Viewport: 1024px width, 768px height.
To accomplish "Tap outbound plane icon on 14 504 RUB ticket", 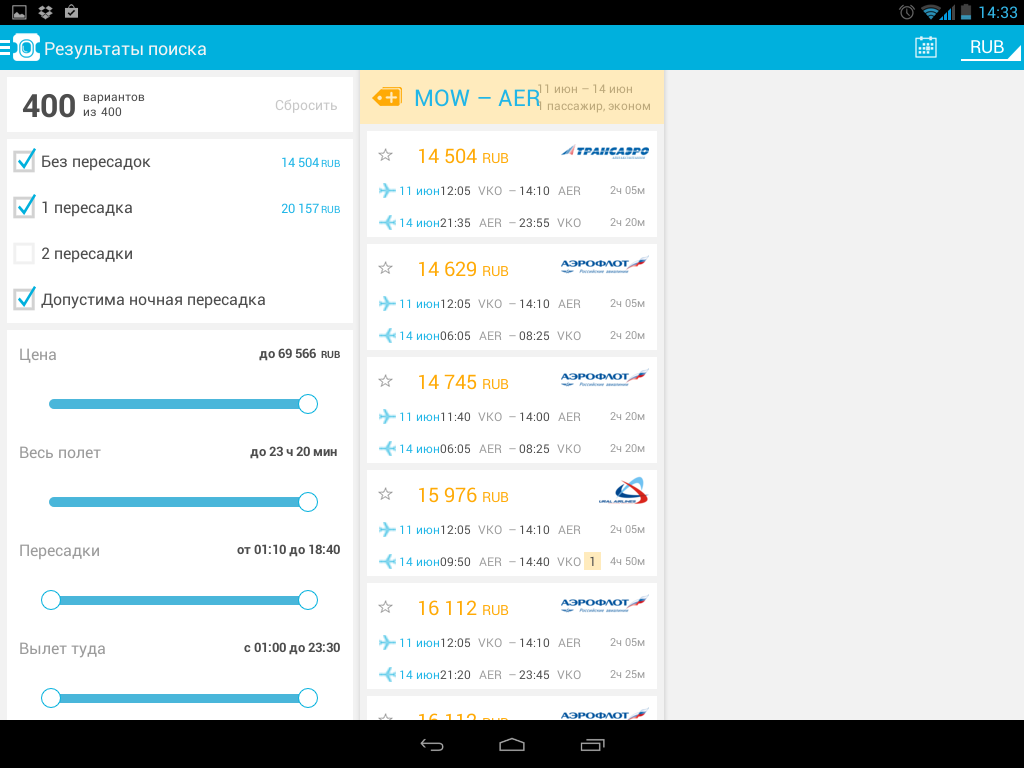I will click(x=387, y=191).
